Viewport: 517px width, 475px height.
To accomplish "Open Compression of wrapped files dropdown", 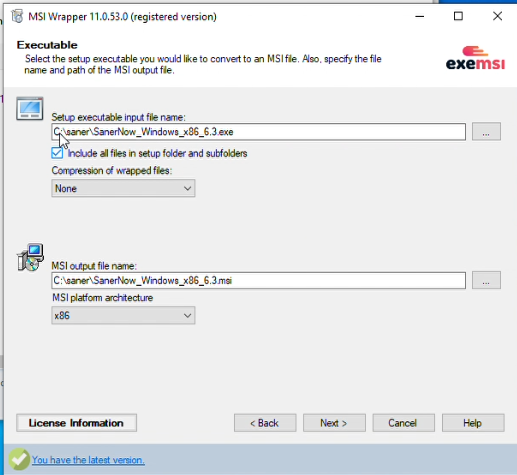I will tap(123, 188).
